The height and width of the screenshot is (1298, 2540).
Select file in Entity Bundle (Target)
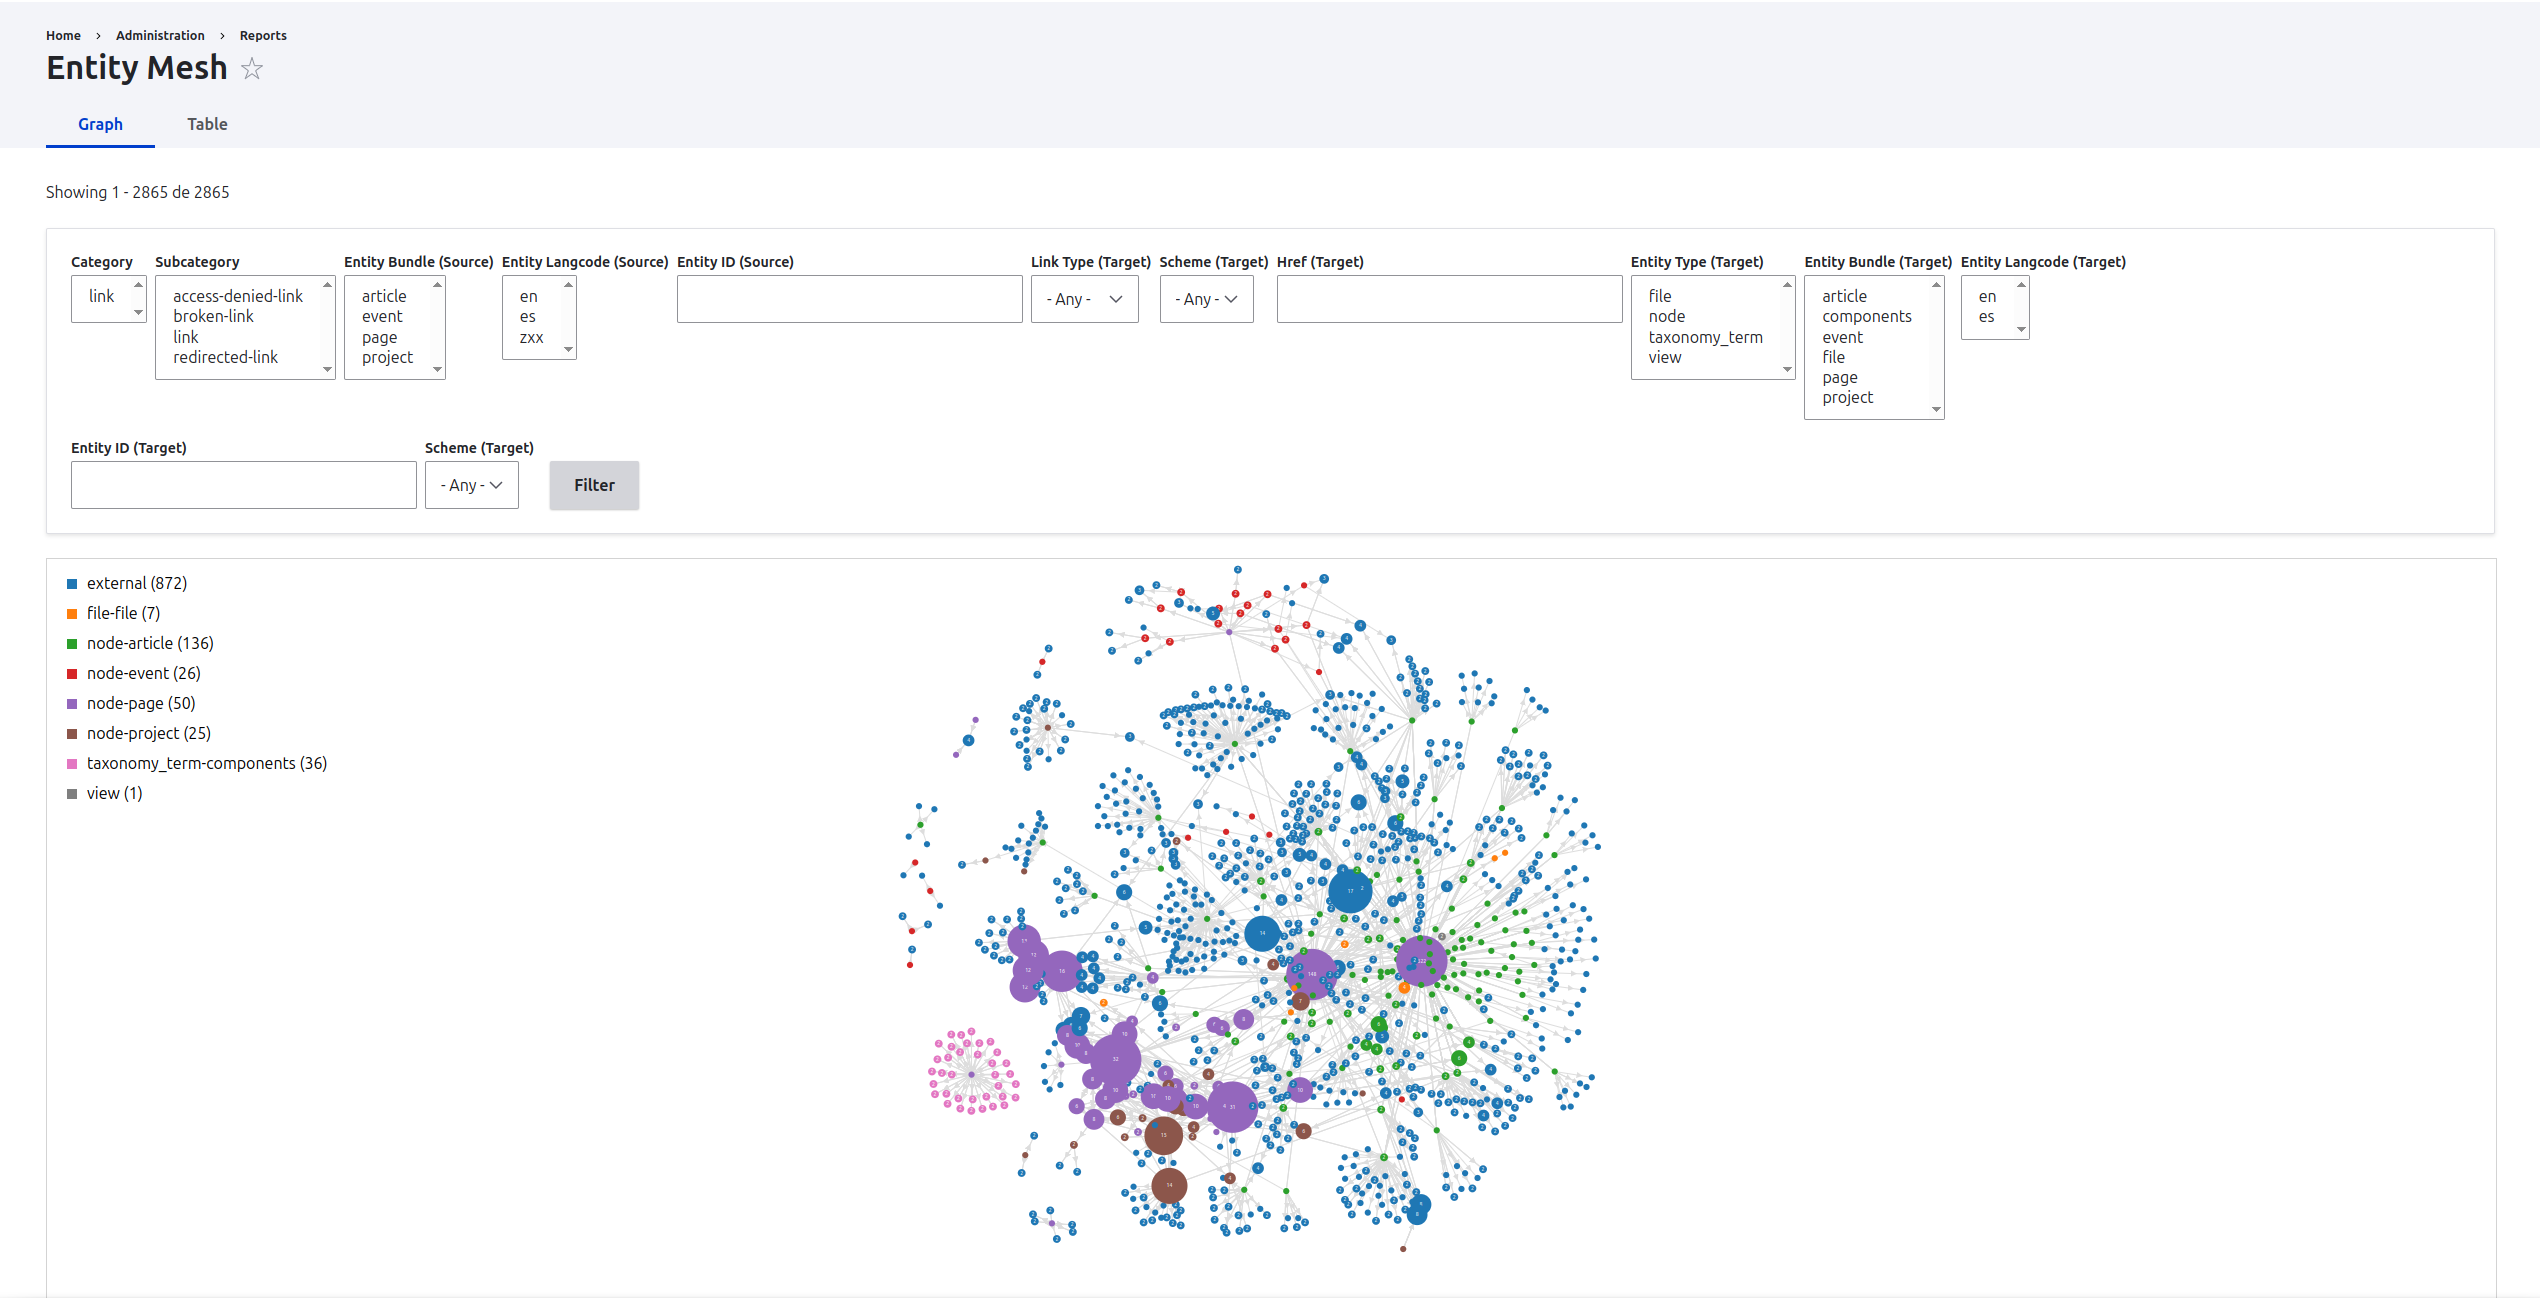click(1834, 357)
